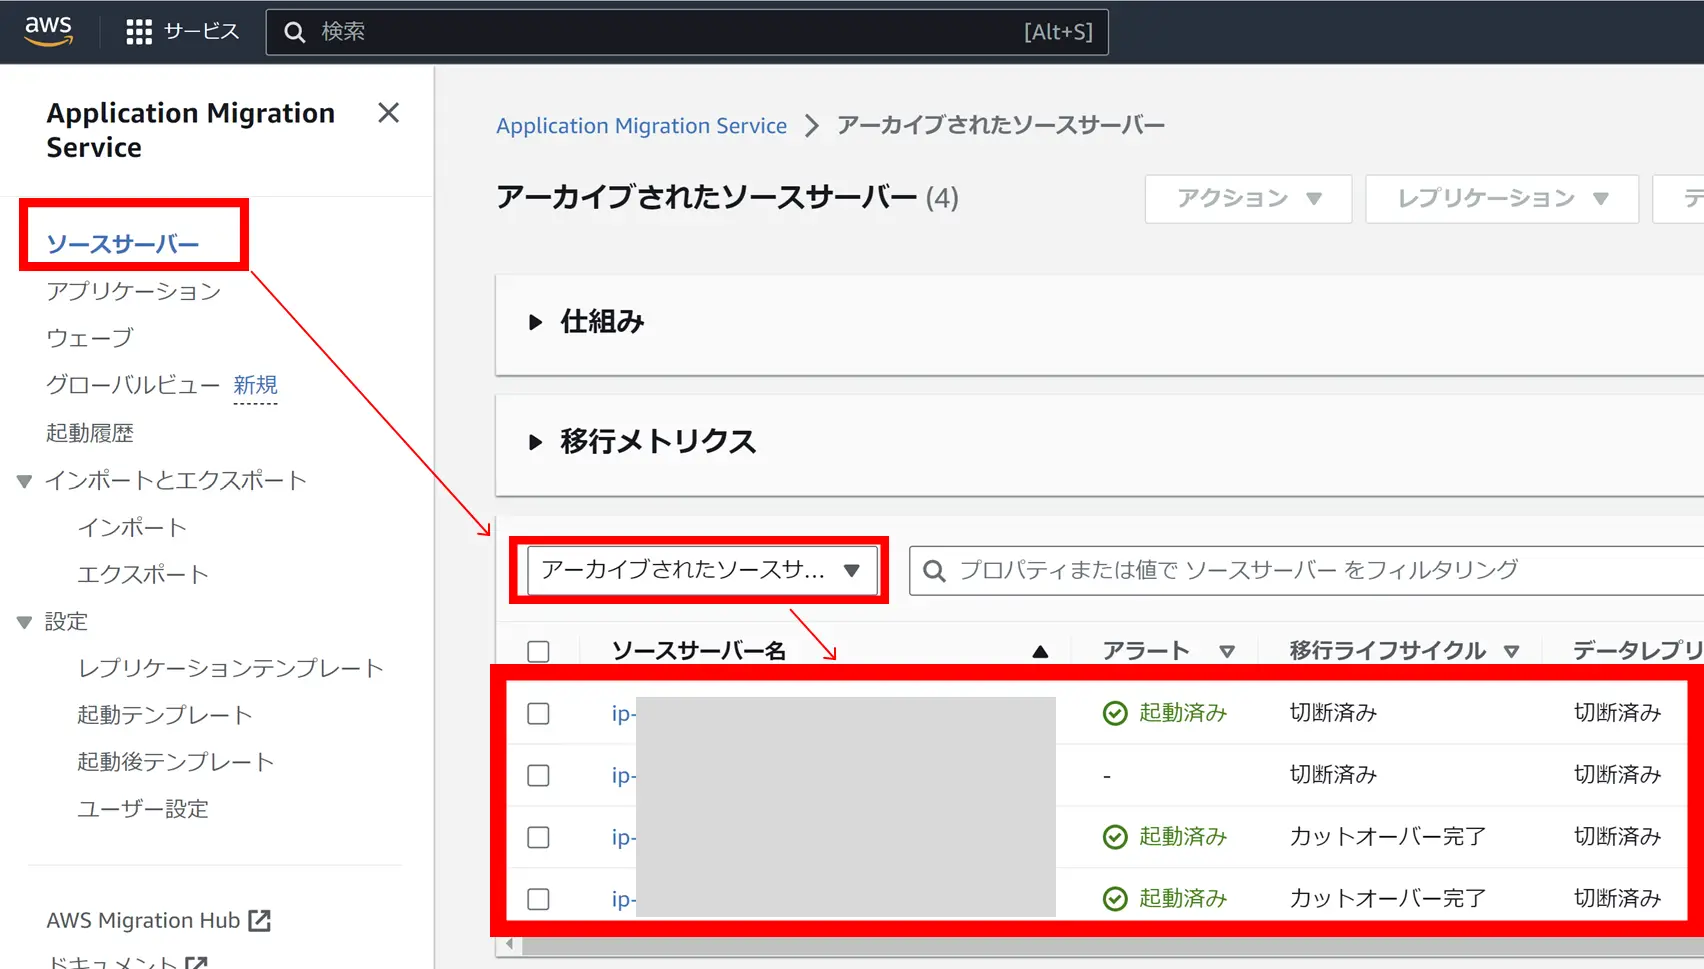Click first-row 切断済み lifecycle cell
This screenshot has height=969, width=1704.
coord(1333,713)
